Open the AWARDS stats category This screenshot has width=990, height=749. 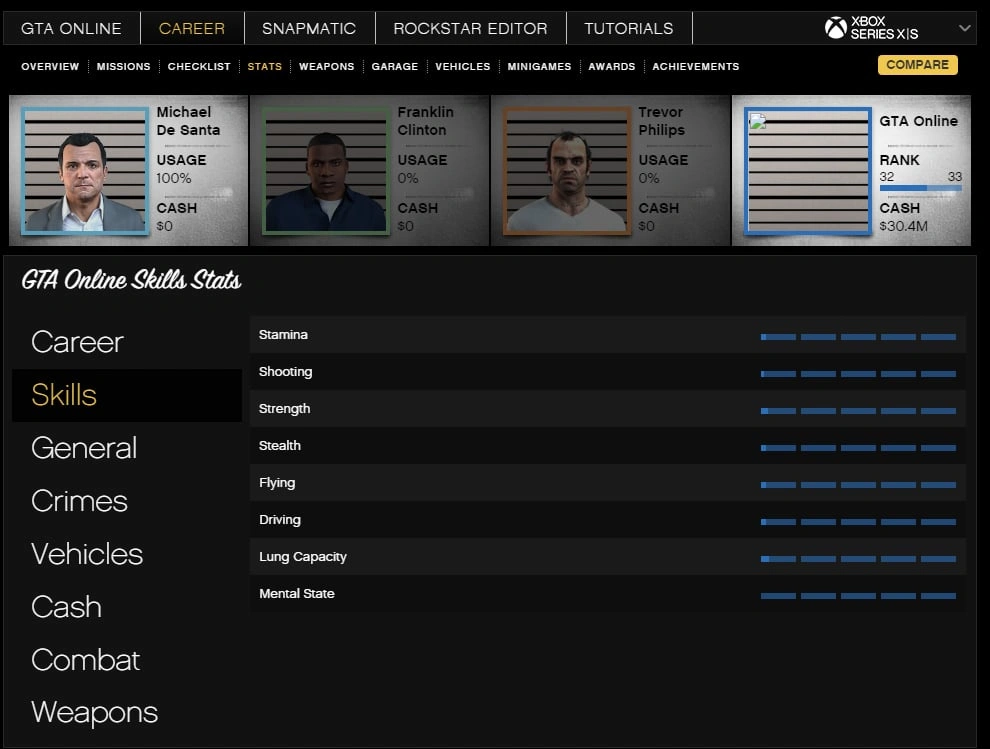pyautogui.click(x=611, y=66)
